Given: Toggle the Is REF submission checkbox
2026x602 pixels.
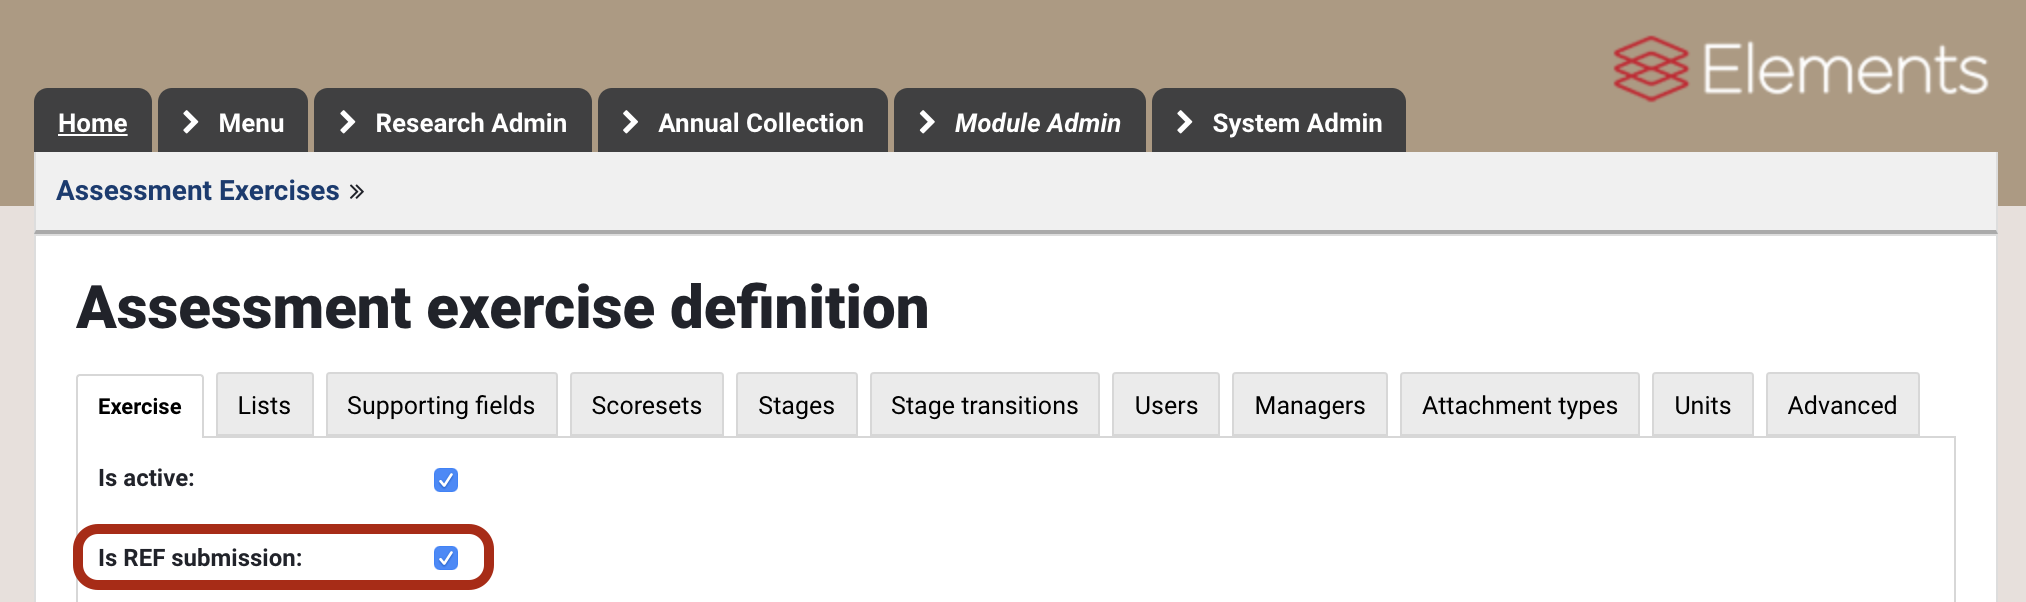Looking at the screenshot, I should point(446,558).
